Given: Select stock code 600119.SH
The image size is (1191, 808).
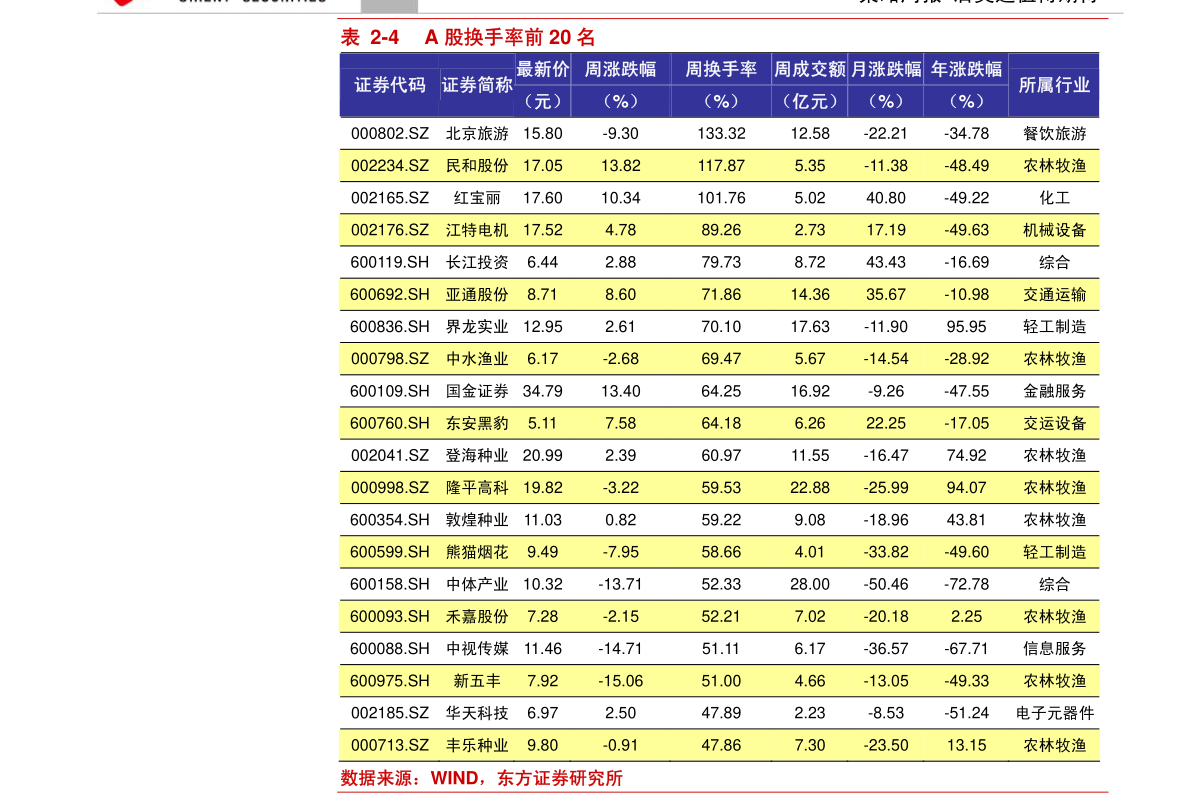Looking at the screenshot, I should tap(390, 262).
